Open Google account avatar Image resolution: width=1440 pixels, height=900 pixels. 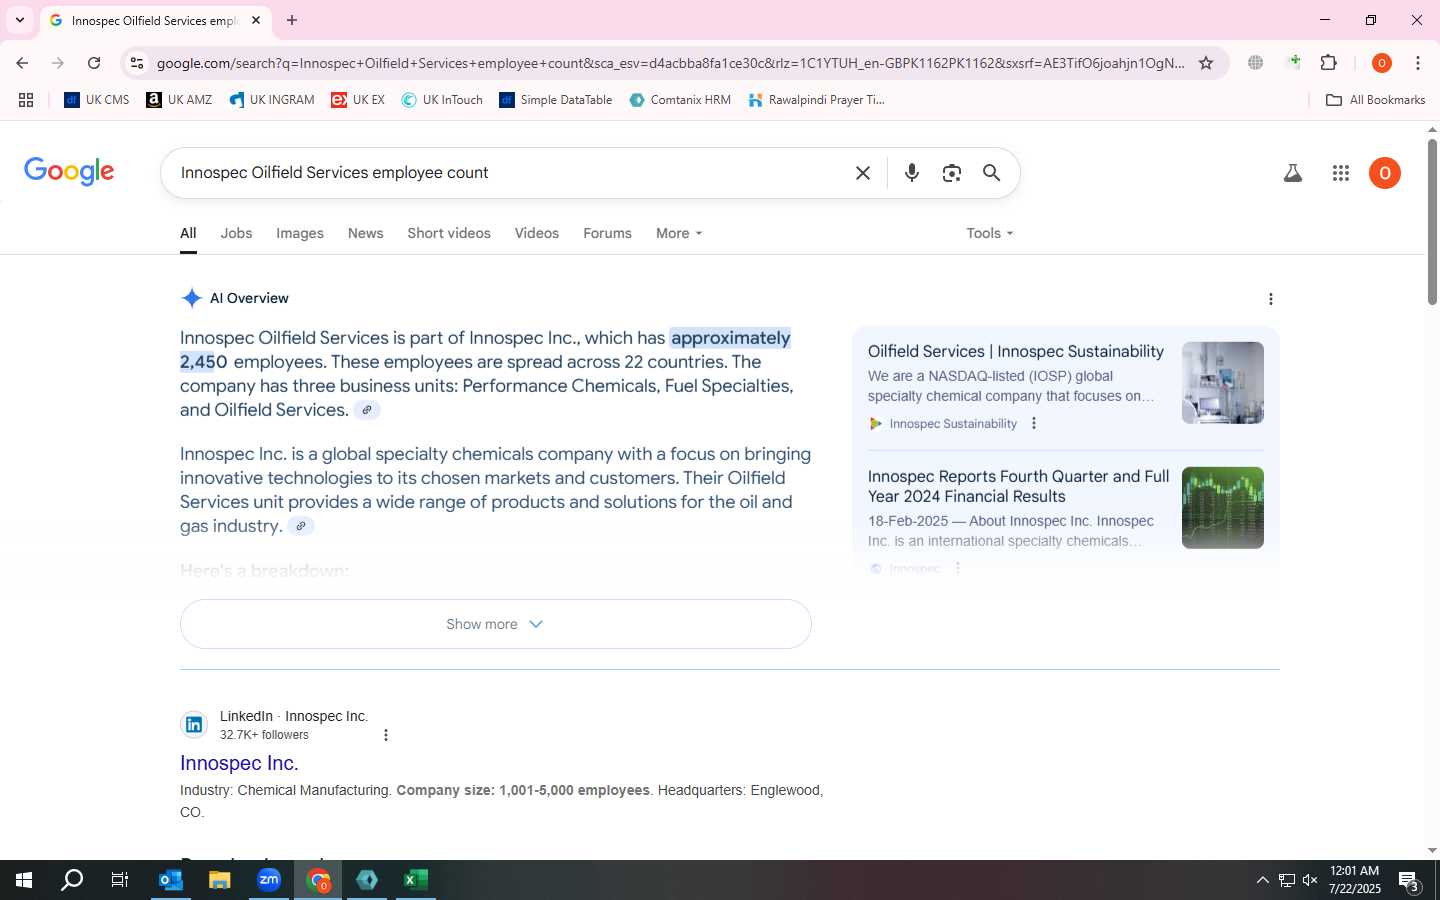point(1385,173)
